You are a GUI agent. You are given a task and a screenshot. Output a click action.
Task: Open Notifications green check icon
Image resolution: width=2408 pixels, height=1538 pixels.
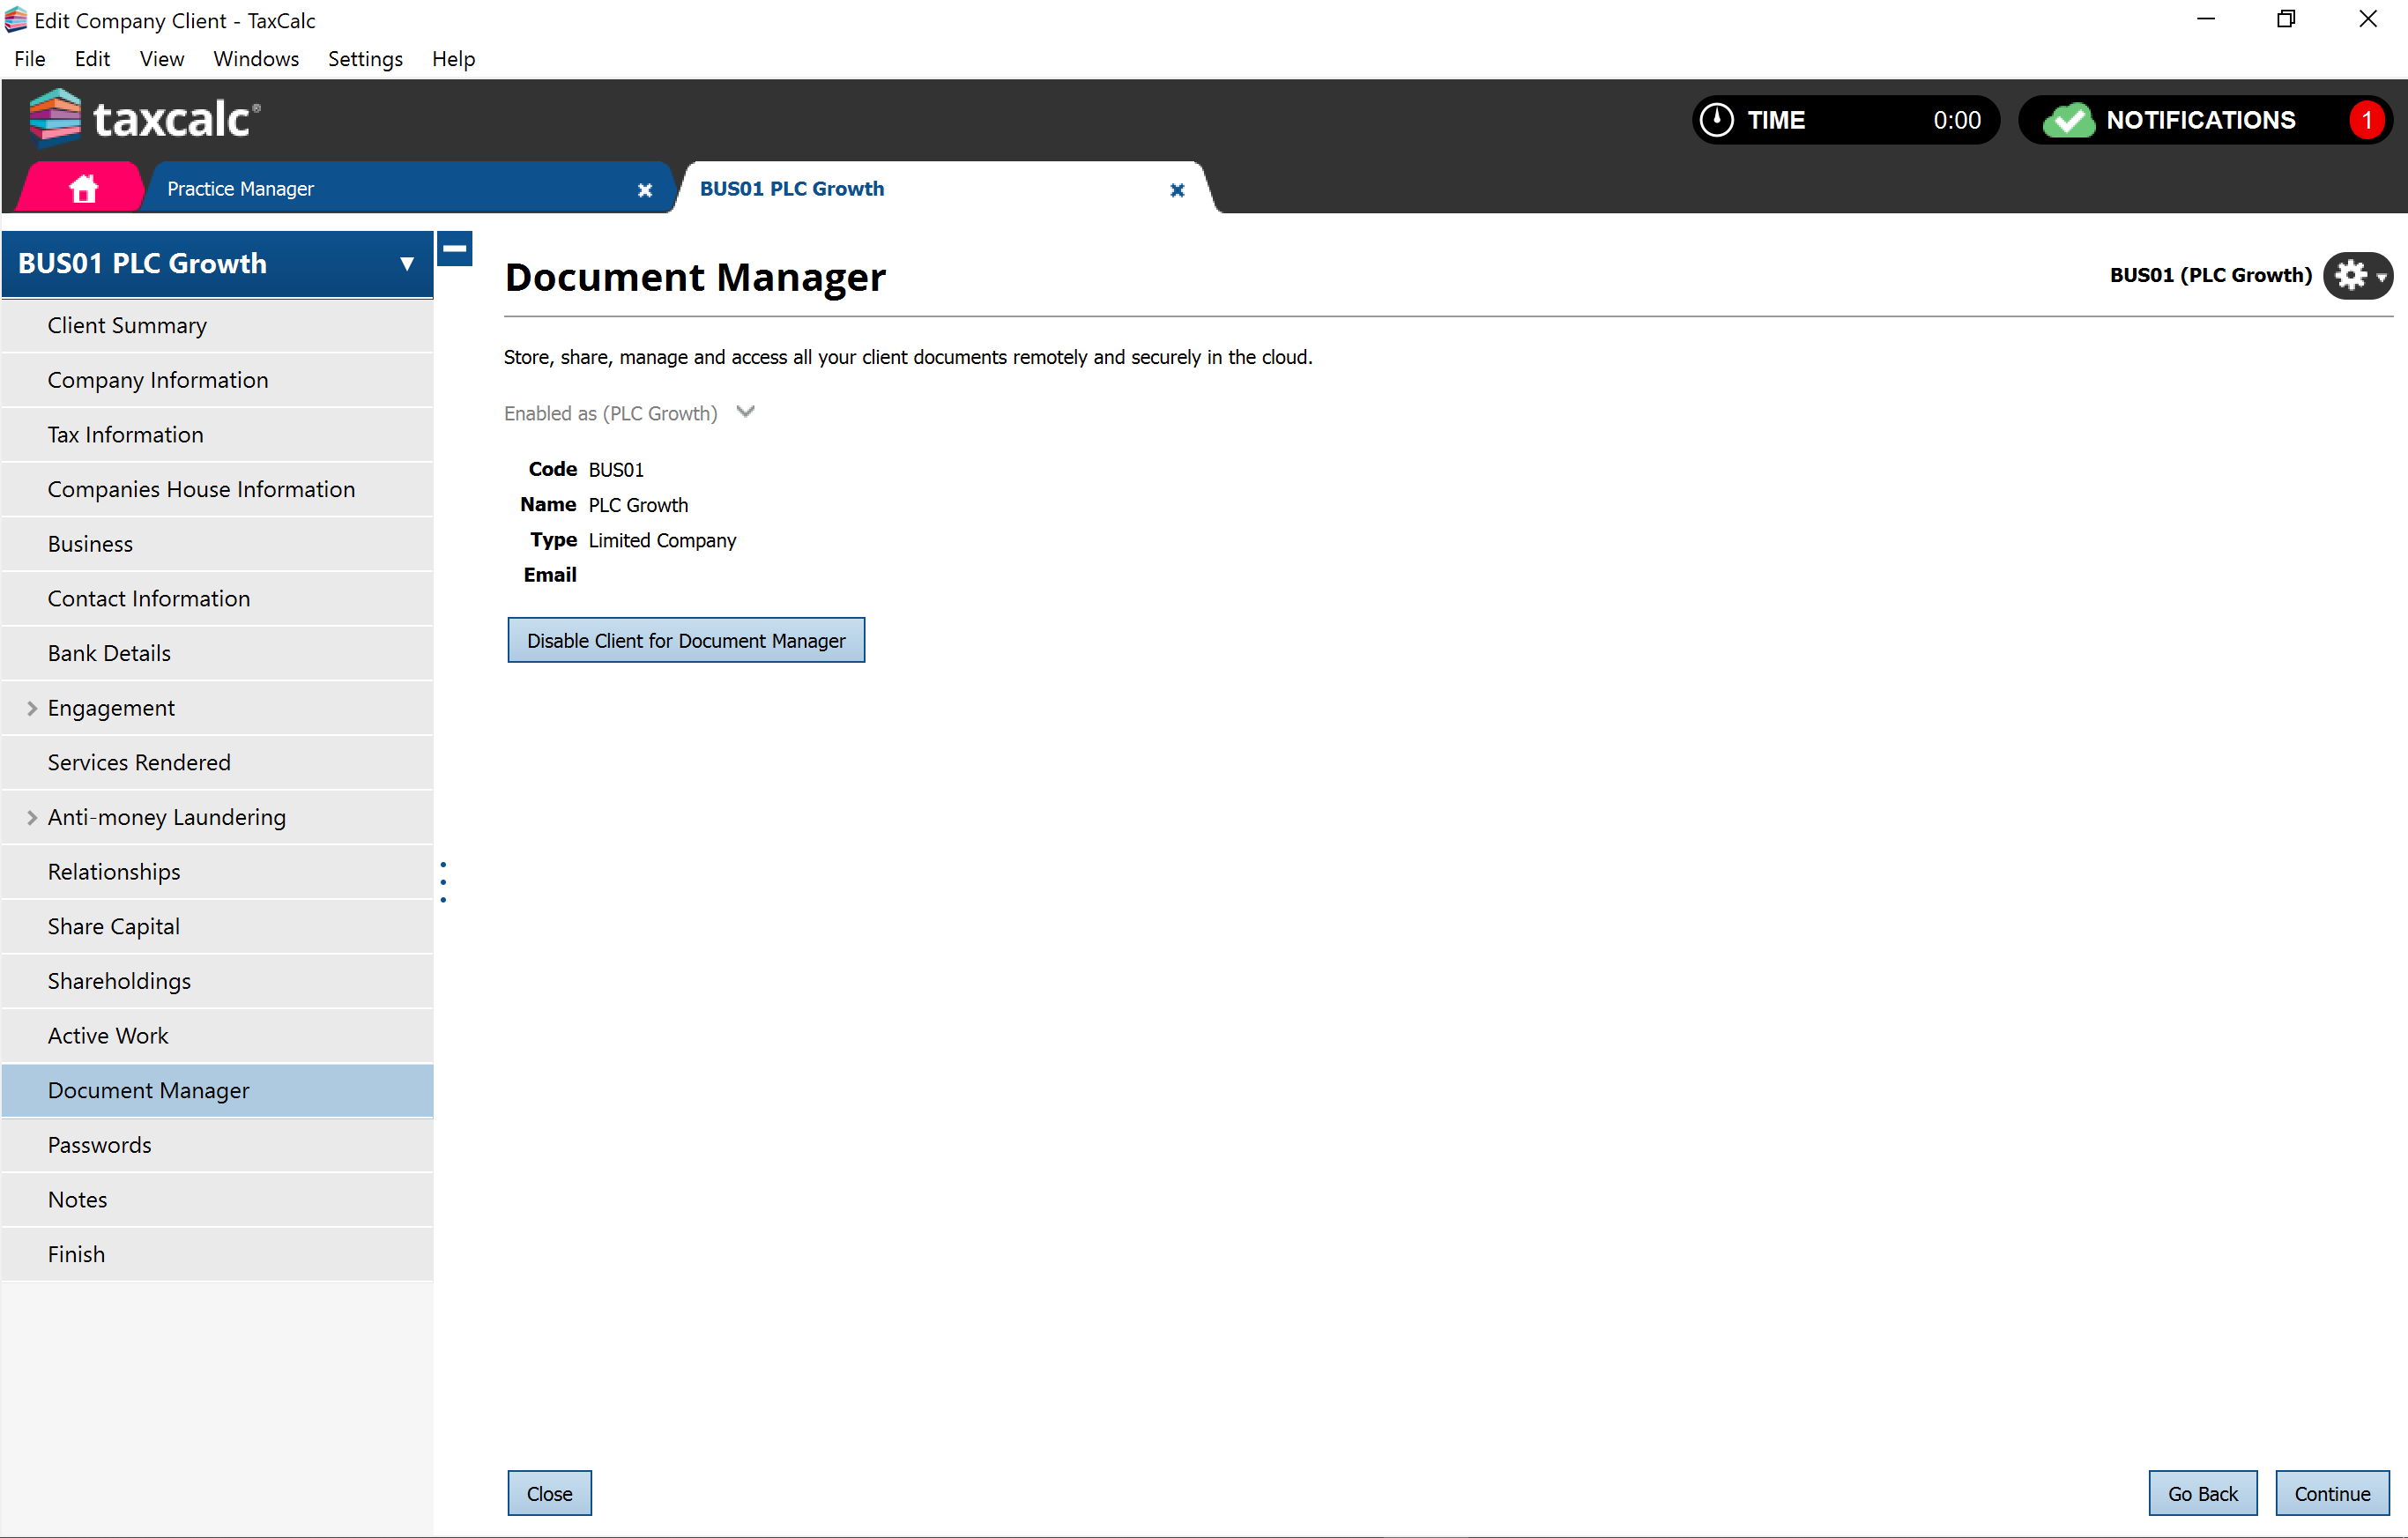(x=2068, y=120)
